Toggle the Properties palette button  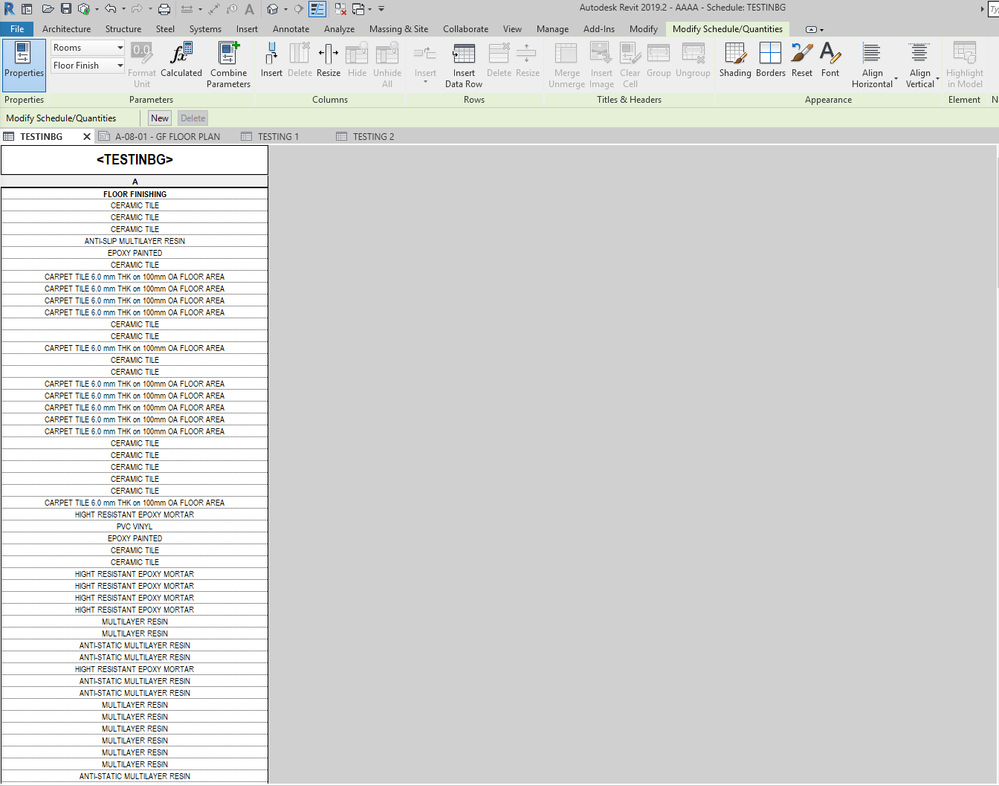[24, 65]
